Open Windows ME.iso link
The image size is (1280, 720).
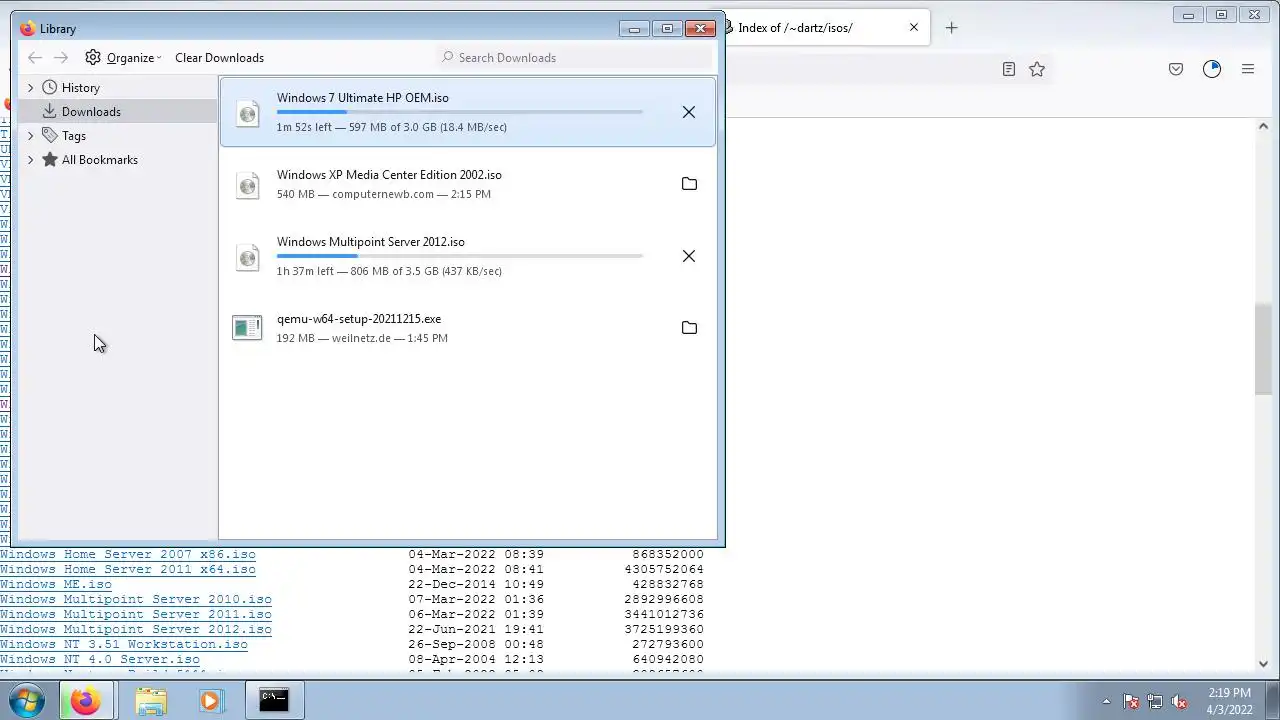[x=56, y=584]
